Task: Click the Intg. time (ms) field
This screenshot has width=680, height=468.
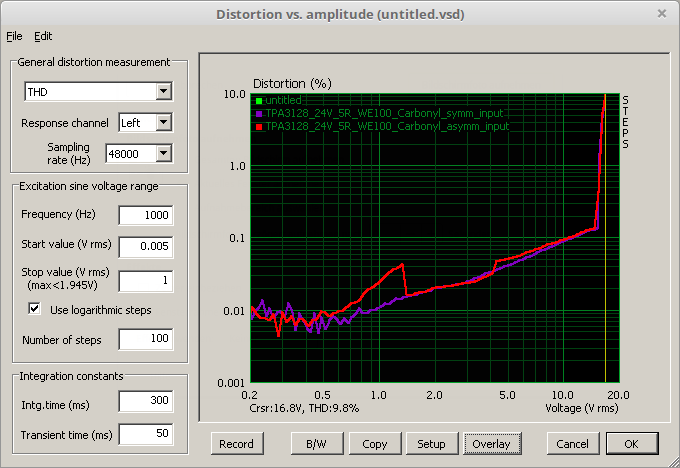Action: point(145,402)
